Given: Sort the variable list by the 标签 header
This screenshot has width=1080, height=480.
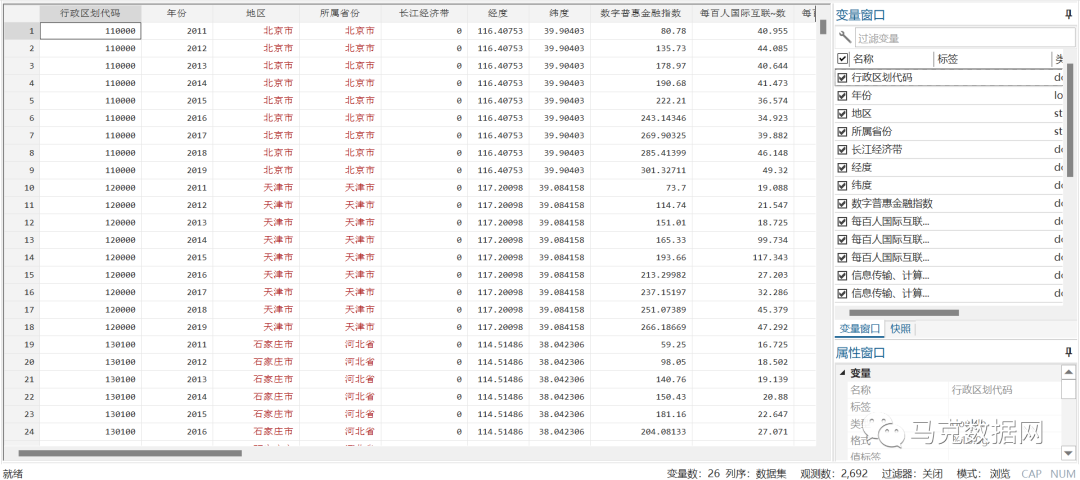Looking at the screenshot, I should coord(992,59).
